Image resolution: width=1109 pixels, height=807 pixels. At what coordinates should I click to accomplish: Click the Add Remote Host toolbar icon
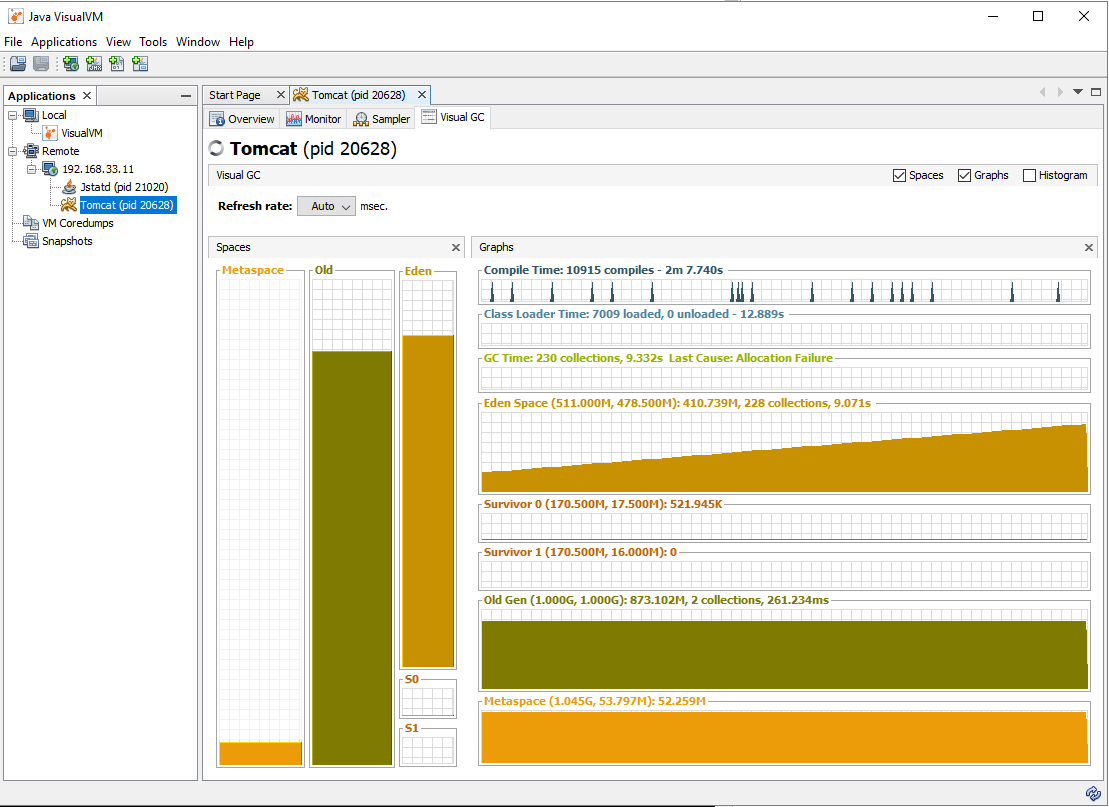(x=70, y=64)
